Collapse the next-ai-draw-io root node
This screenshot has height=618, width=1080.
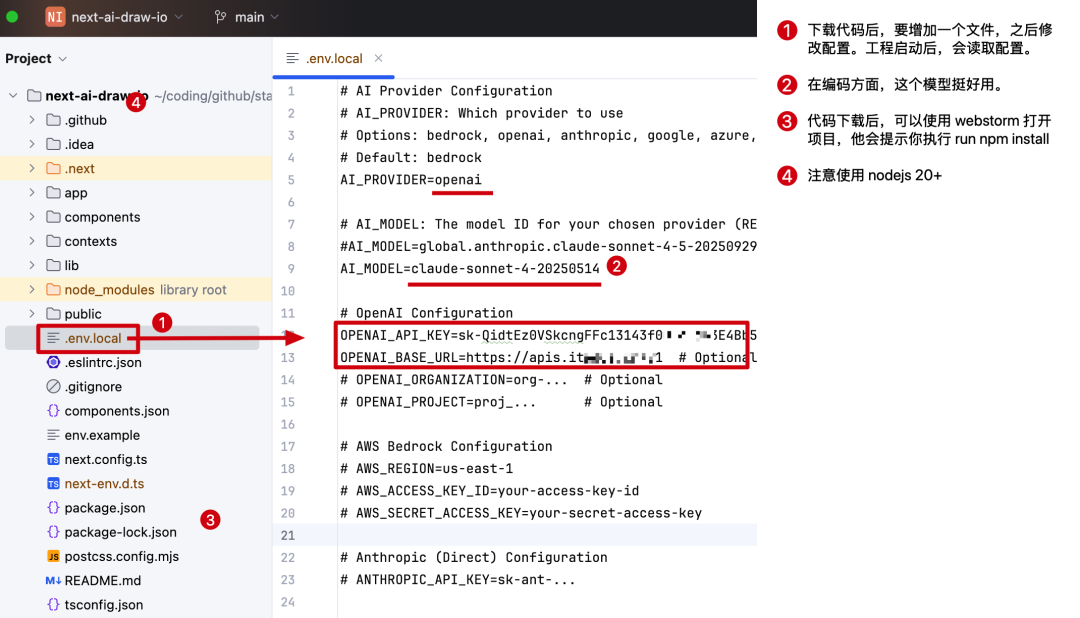tap(12, 95)
